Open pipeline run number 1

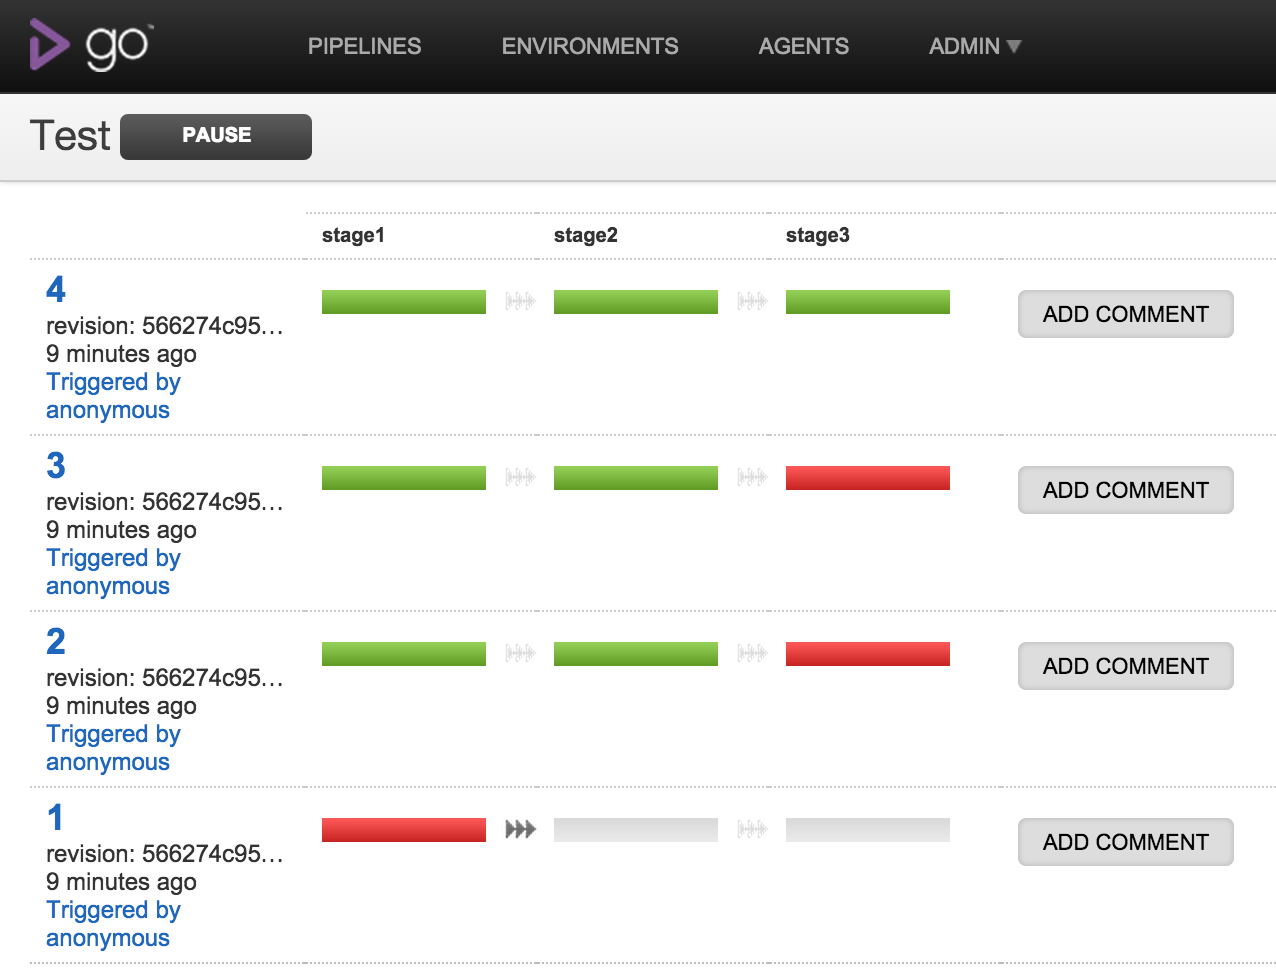coord(56,818)
